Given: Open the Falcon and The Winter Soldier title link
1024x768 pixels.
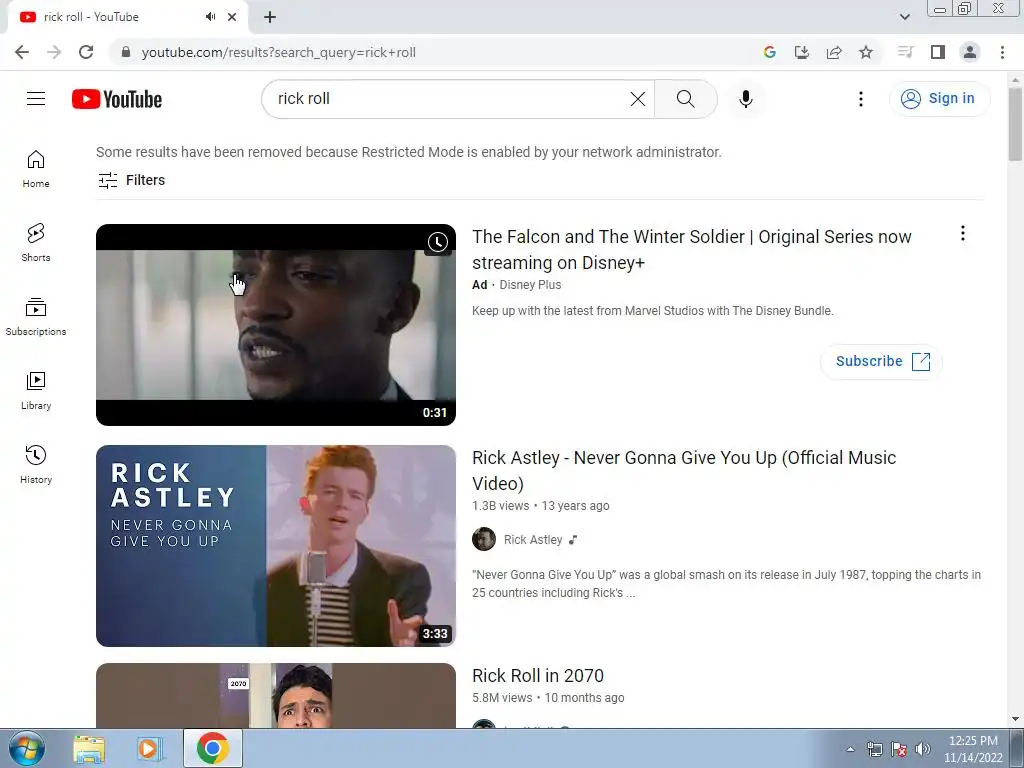Looking at the screenshot, I should click(x=692, y=249).
